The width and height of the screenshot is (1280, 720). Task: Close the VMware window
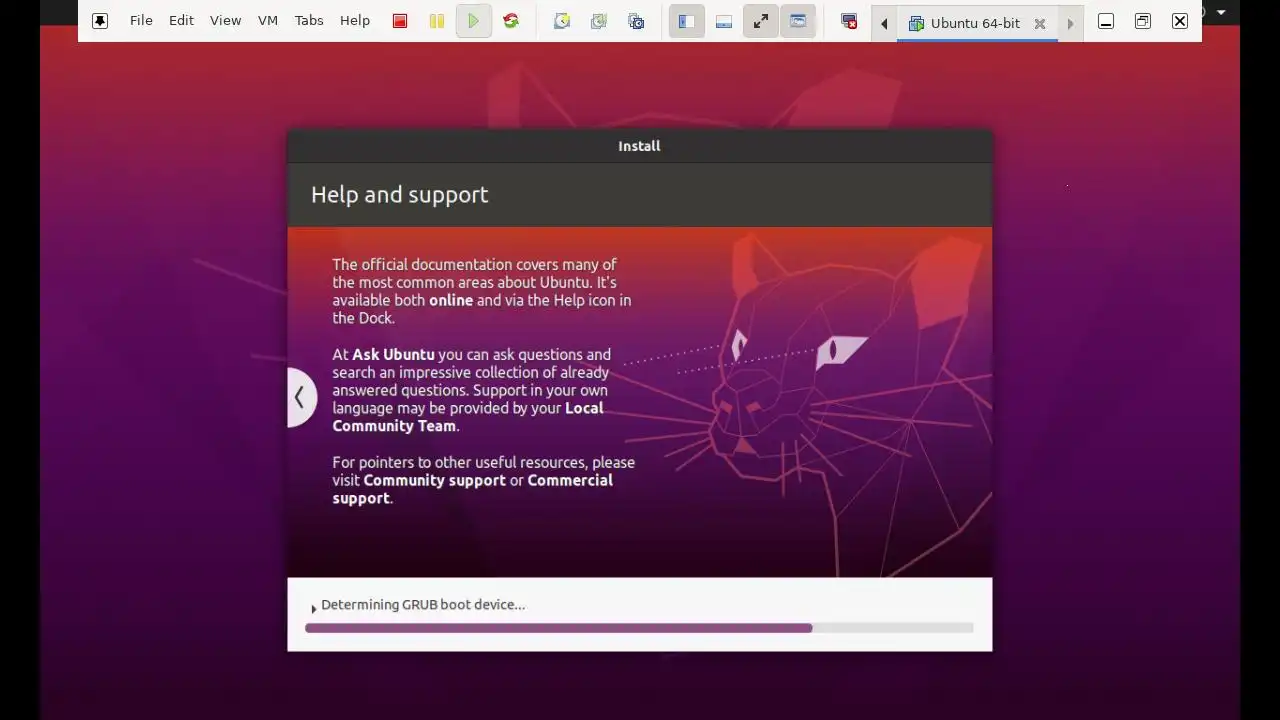(x=1180, y=21)
